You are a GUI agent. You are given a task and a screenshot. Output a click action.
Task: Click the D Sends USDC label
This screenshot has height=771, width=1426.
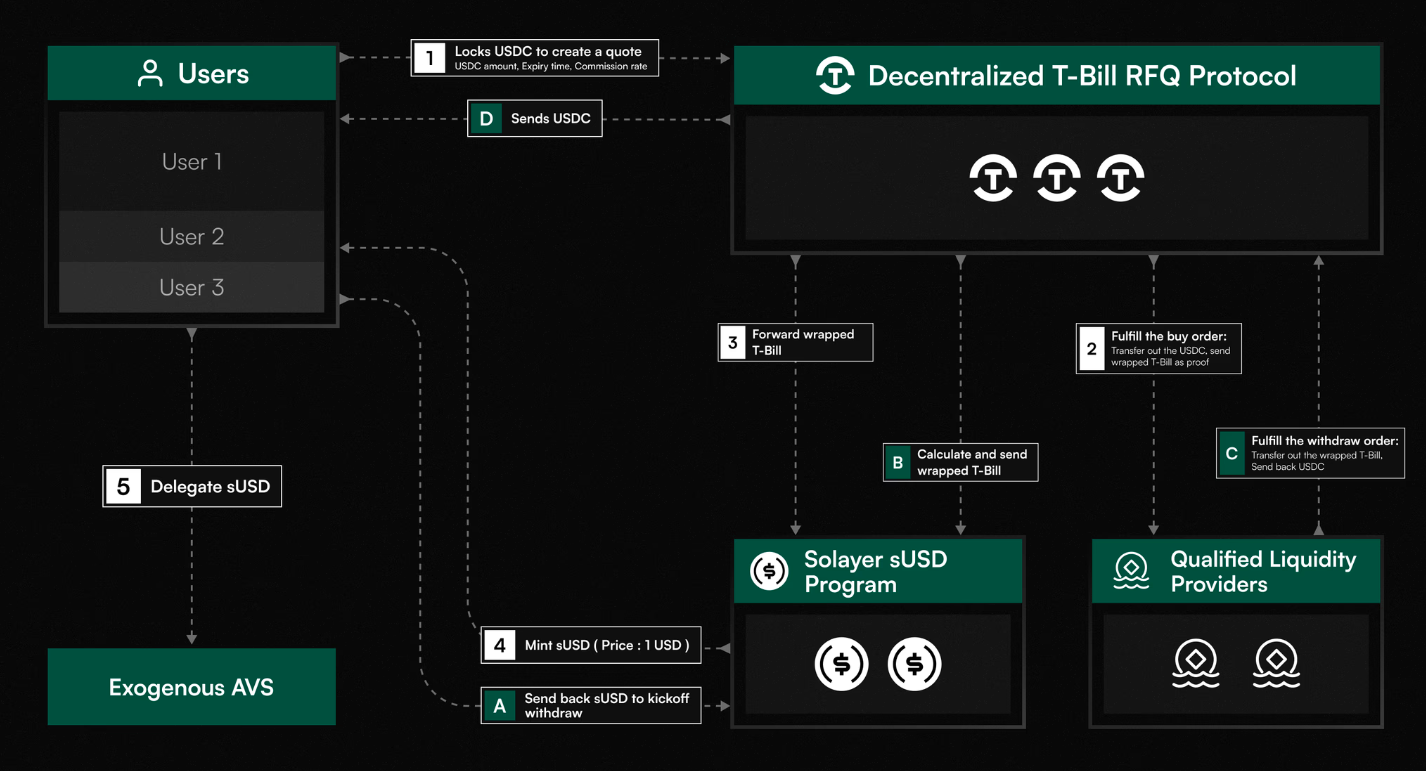[534, 118]
